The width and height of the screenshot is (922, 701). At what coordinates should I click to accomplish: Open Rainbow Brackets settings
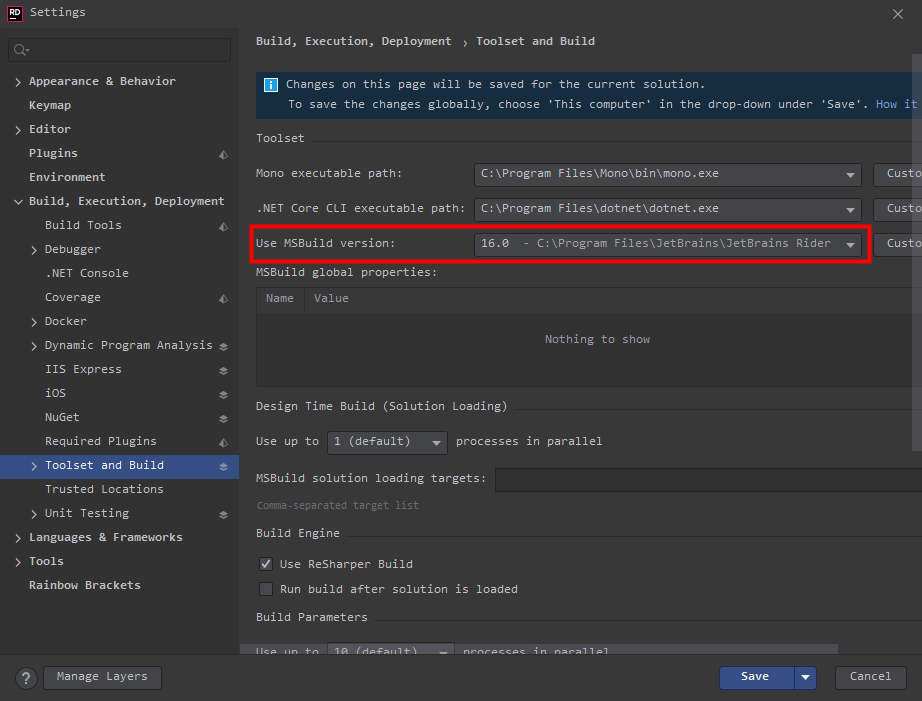85,585
